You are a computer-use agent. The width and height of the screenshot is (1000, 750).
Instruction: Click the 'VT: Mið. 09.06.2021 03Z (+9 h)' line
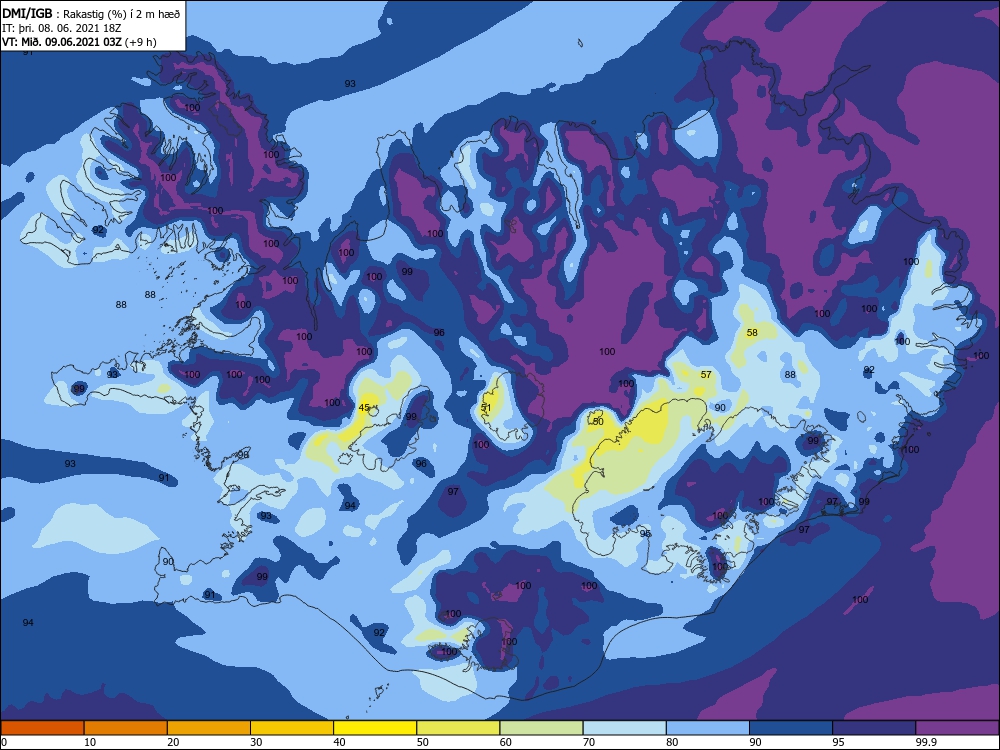tap(79, 42)
